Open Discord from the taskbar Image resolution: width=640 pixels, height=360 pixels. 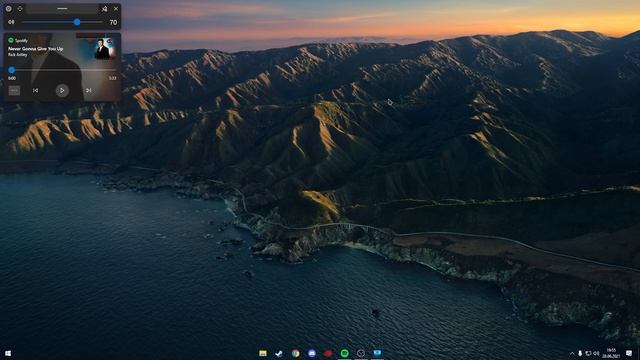[312, 353]
